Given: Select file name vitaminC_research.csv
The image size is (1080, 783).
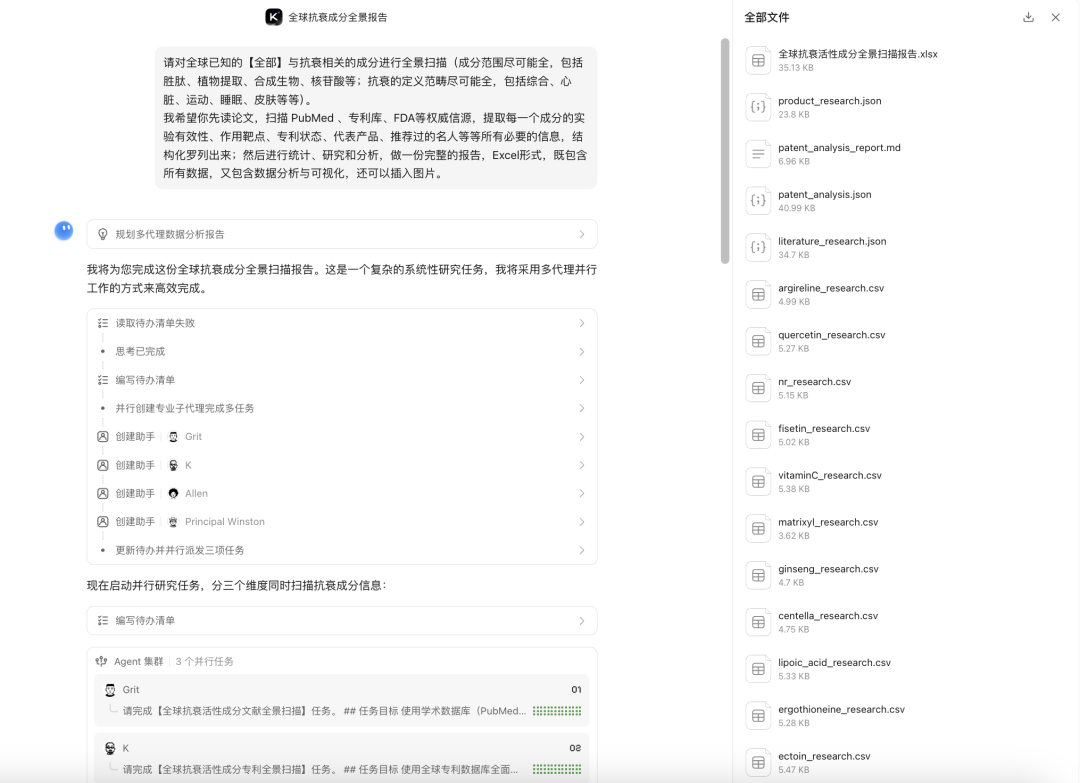Looking at the screenshot, I should pos(830,475).
